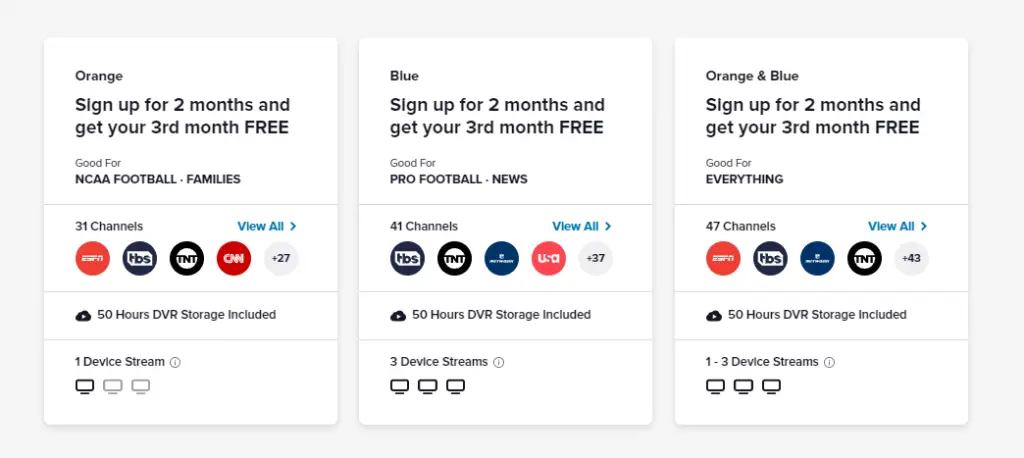Viewport: 1024px width, 458px height.
Task: View all 31 channels in the Orange plan
Action: click(x=267, y=226)
